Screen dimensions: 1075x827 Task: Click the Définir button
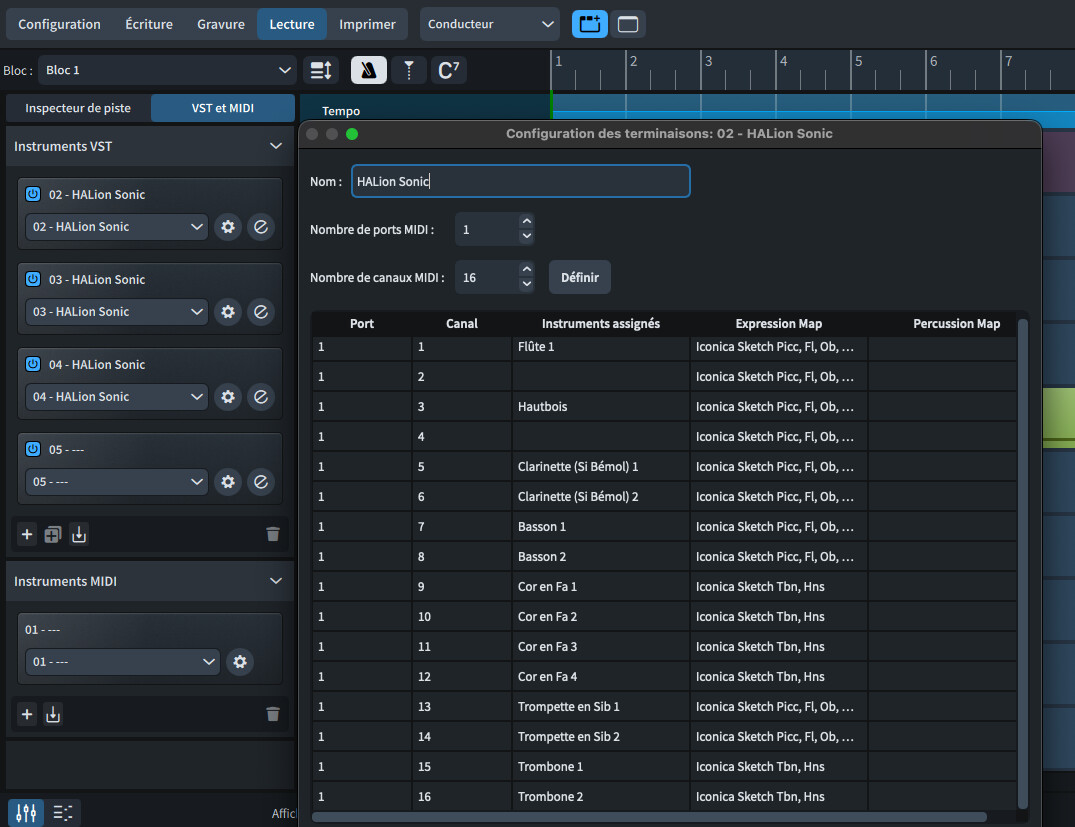[x=580, y=277]
